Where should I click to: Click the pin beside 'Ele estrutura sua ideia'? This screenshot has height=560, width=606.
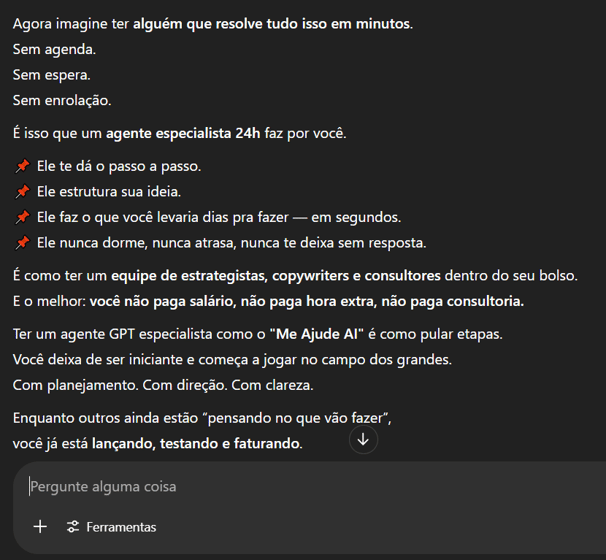(22, 192)
